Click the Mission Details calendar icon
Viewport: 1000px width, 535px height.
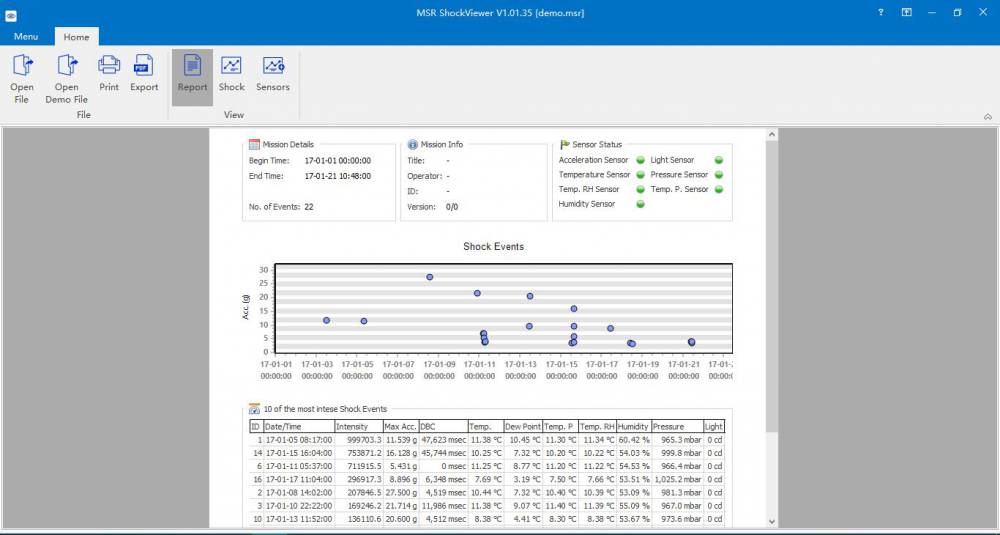[x=254, y=145]
